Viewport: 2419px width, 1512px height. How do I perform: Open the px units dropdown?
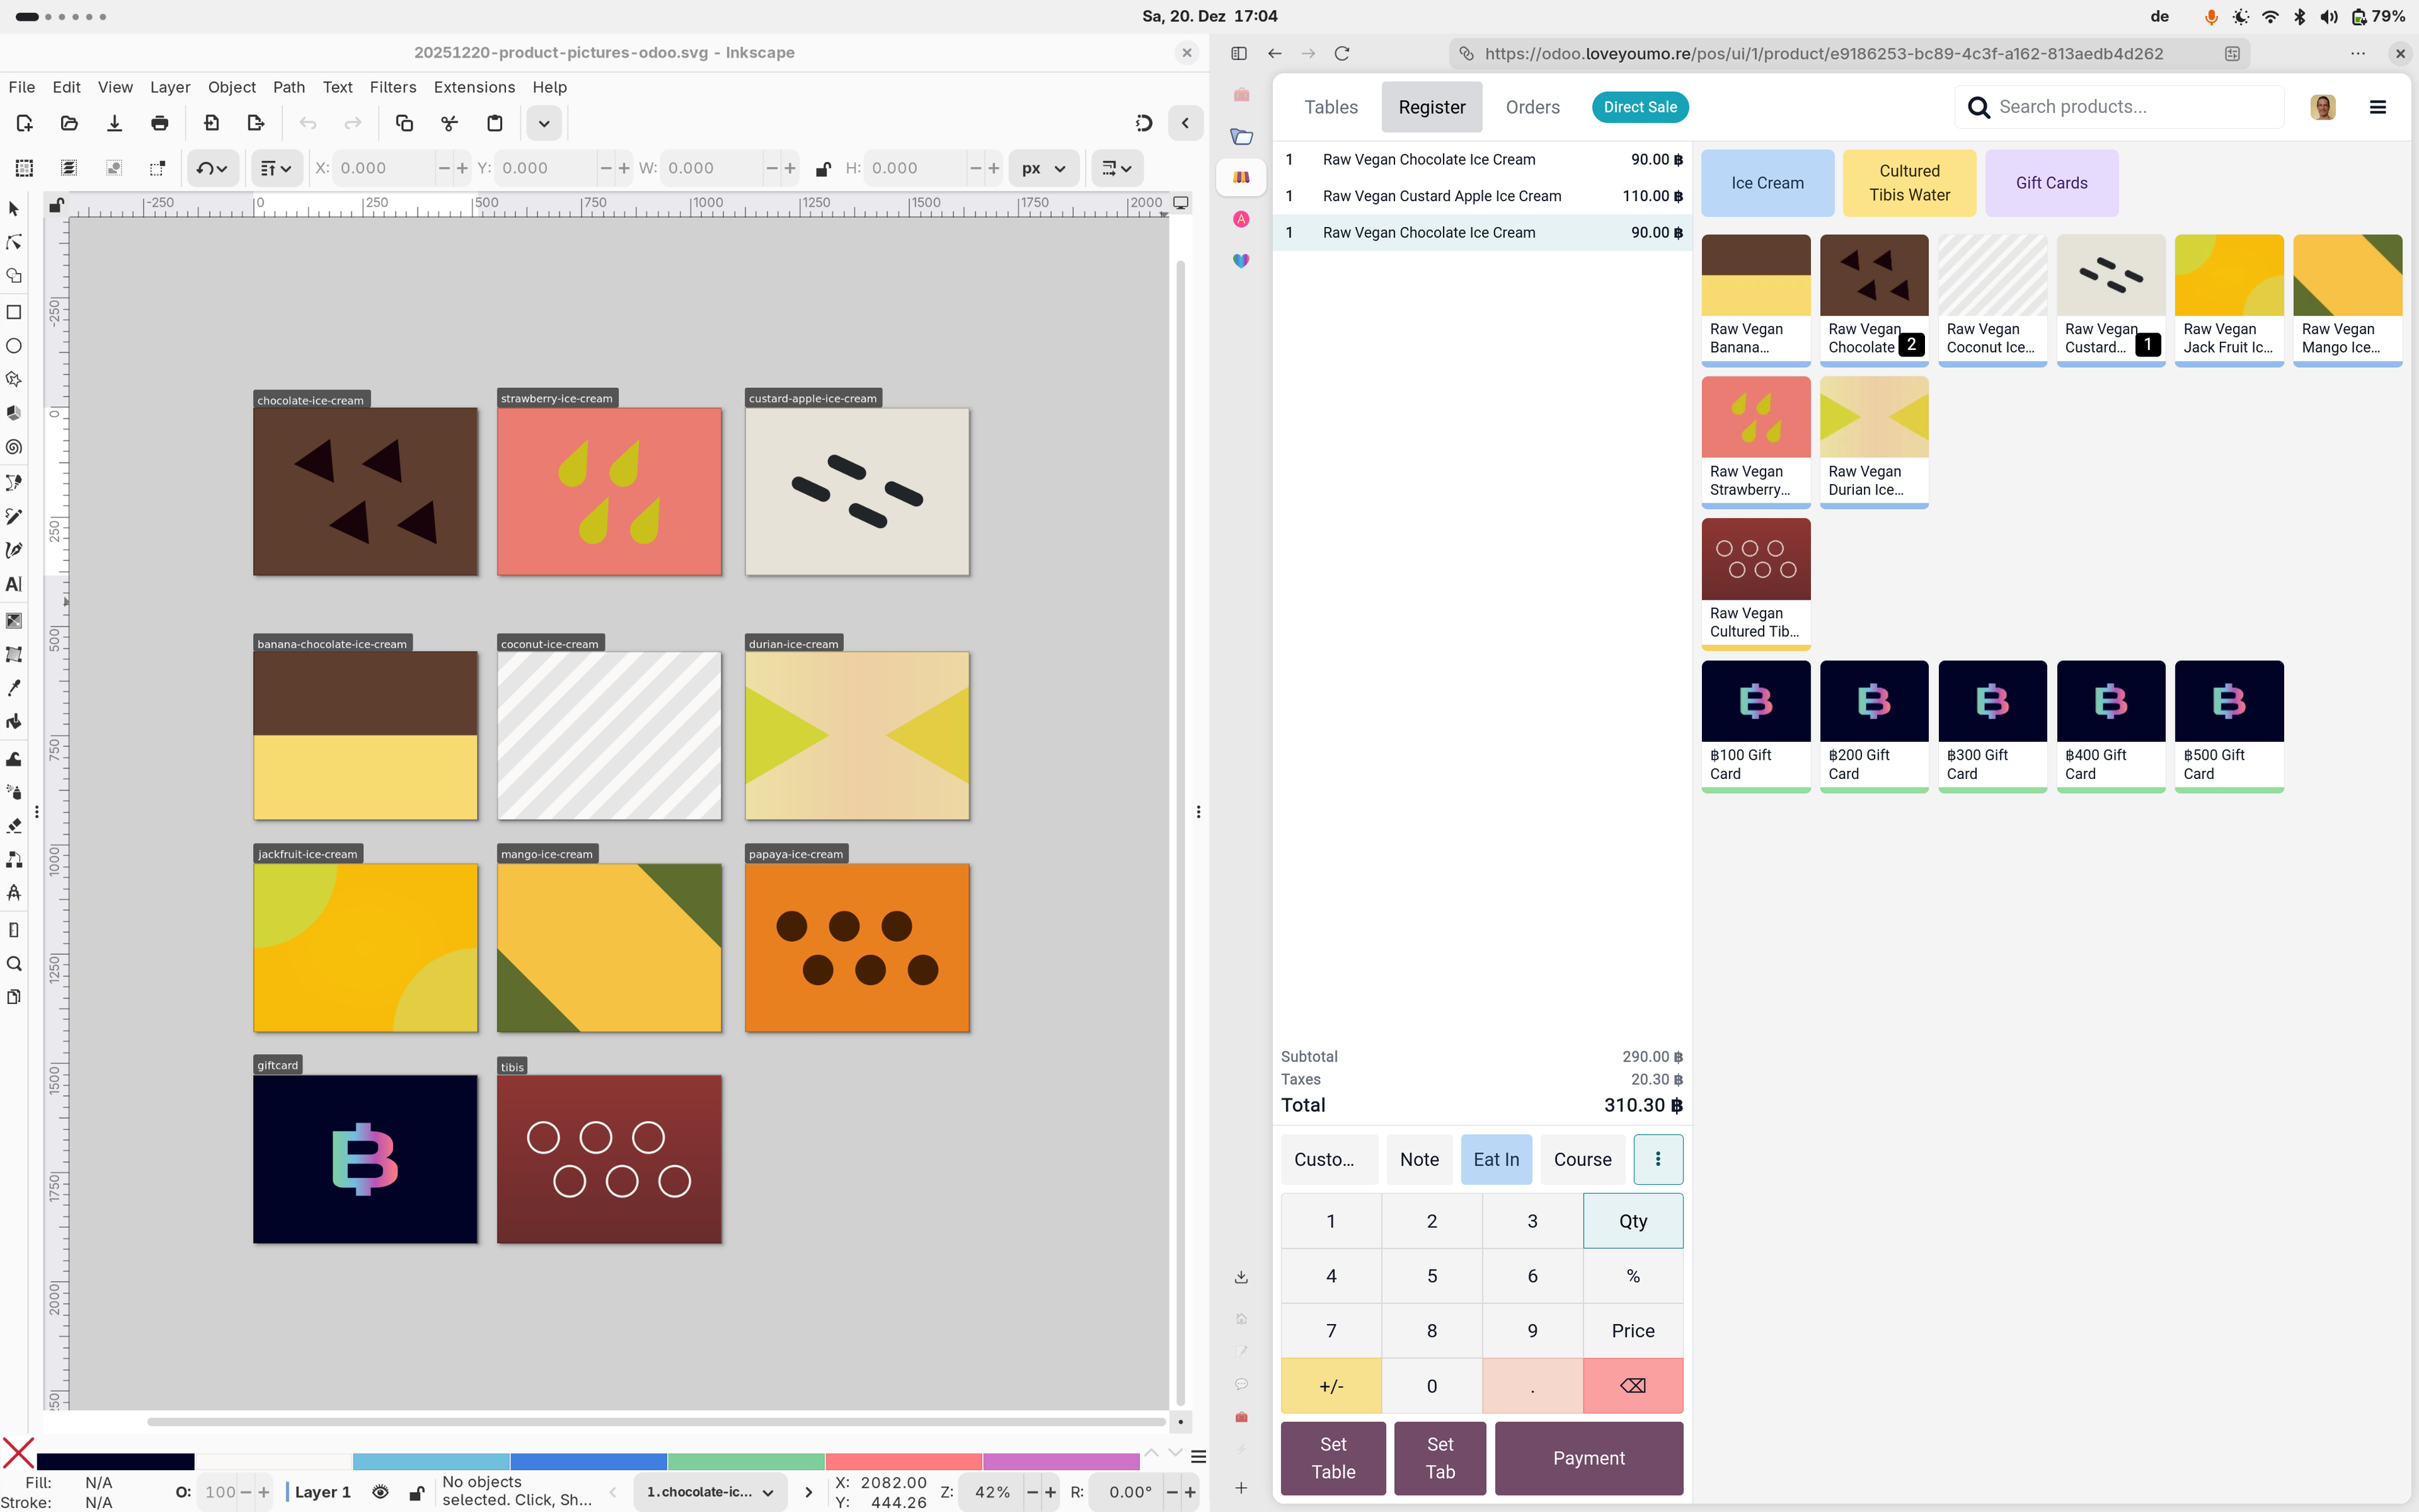[1043, 169]
